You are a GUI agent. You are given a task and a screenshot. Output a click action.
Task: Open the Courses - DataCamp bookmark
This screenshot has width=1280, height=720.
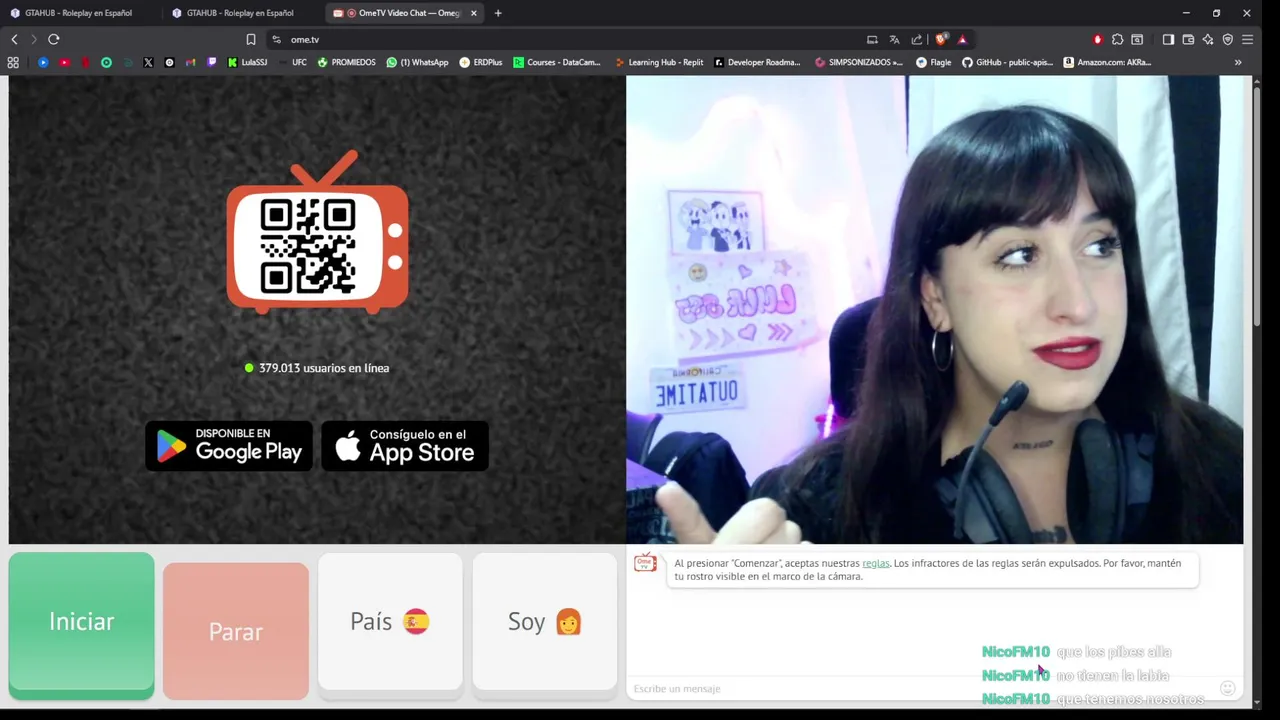[558, 62]
